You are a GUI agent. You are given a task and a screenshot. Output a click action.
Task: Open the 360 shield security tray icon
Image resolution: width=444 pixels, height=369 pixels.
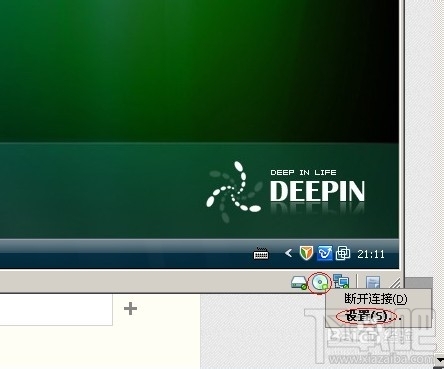pos(306,253)
